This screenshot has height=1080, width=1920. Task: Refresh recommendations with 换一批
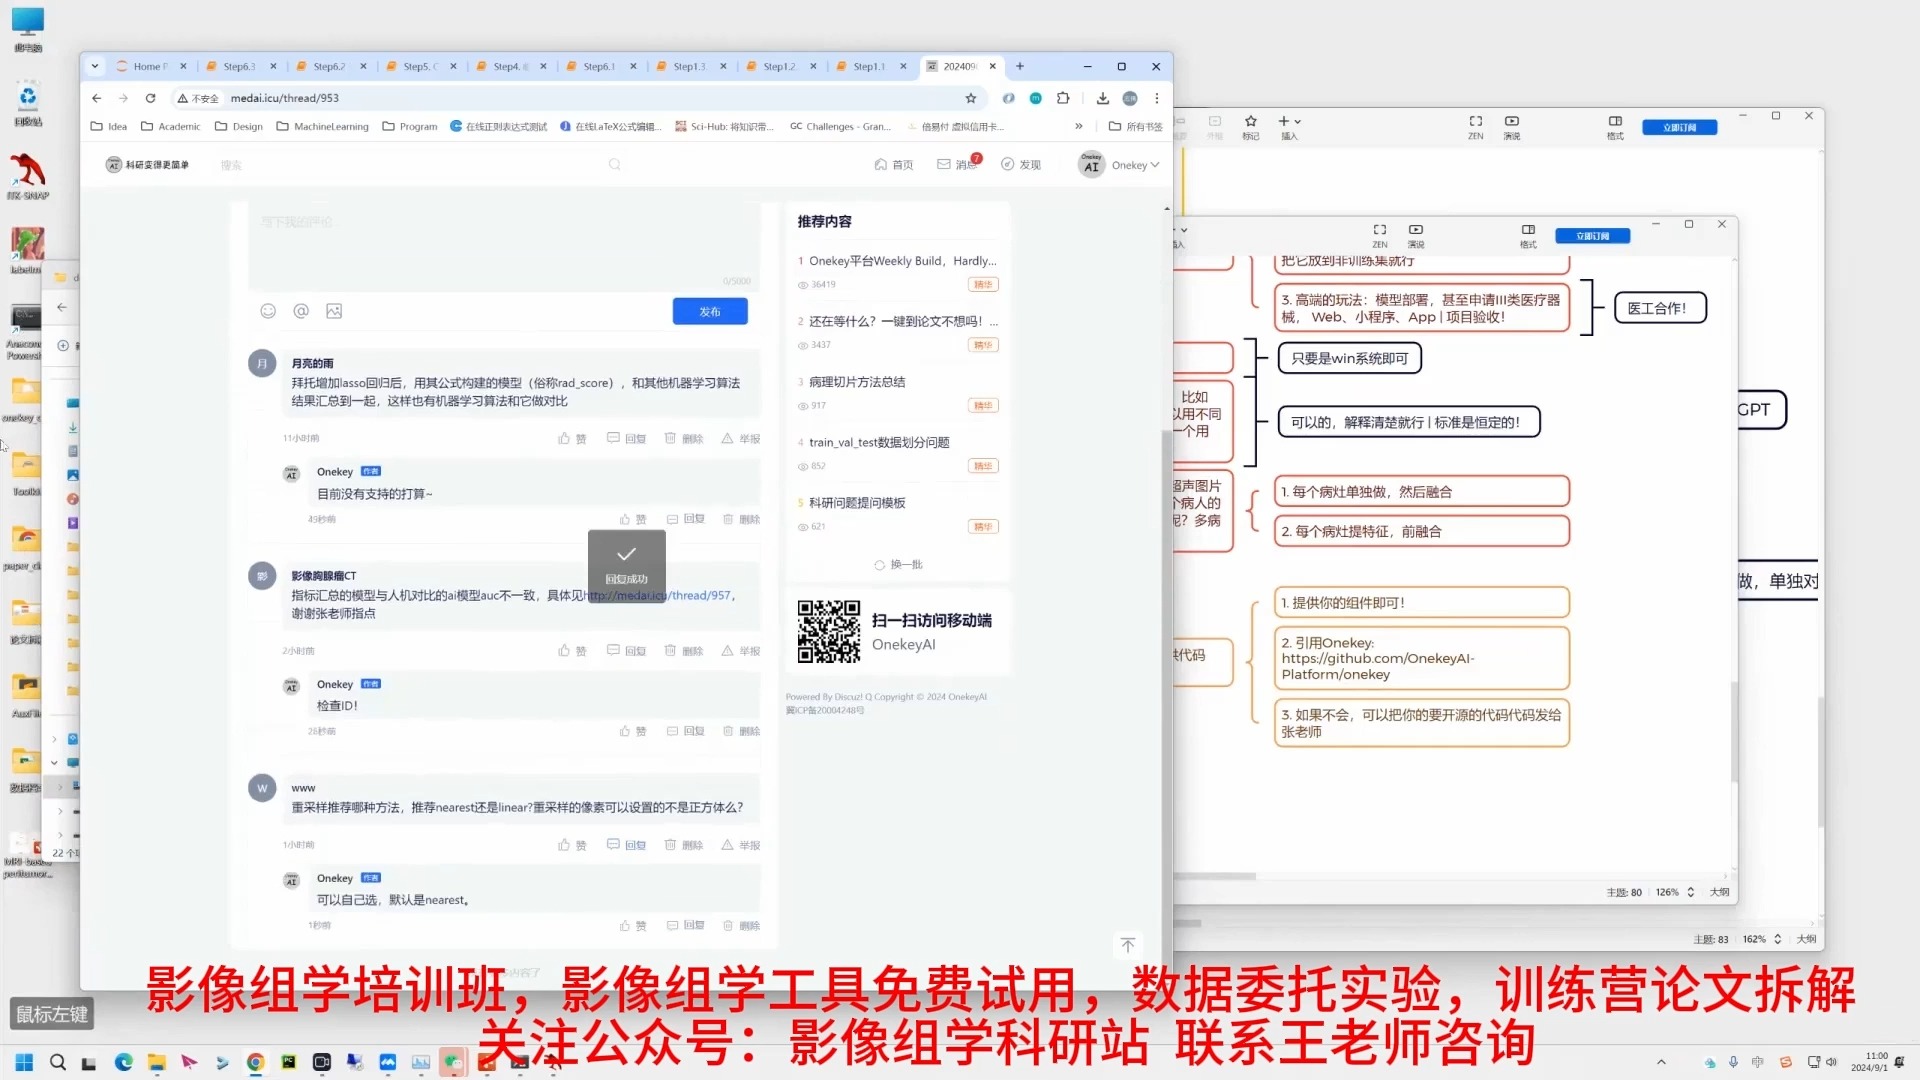(x=898, y=565)
